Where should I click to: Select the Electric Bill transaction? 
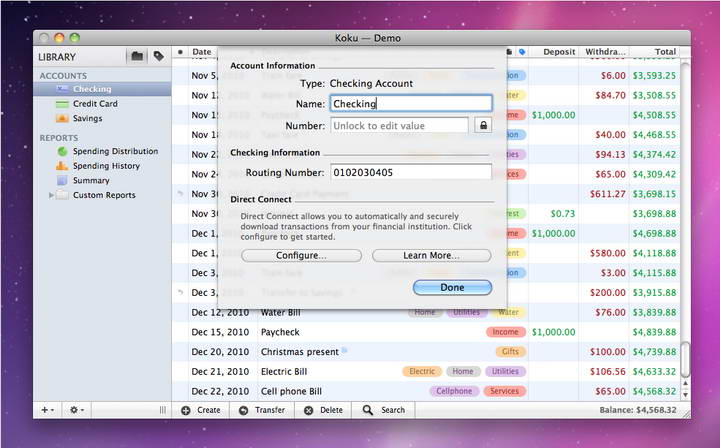[426, 371]
